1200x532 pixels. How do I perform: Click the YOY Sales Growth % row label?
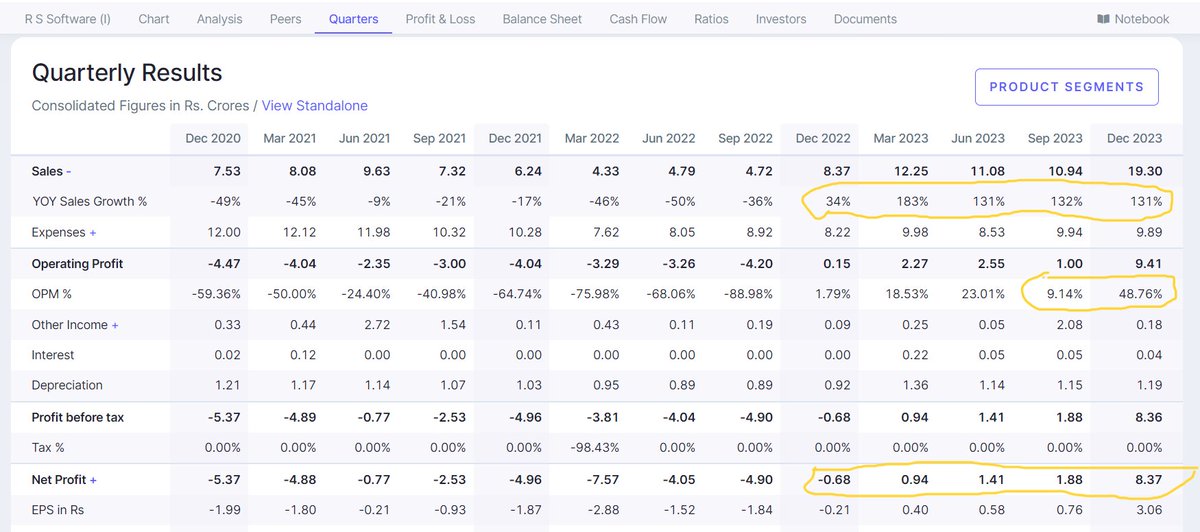click(89, 201)
